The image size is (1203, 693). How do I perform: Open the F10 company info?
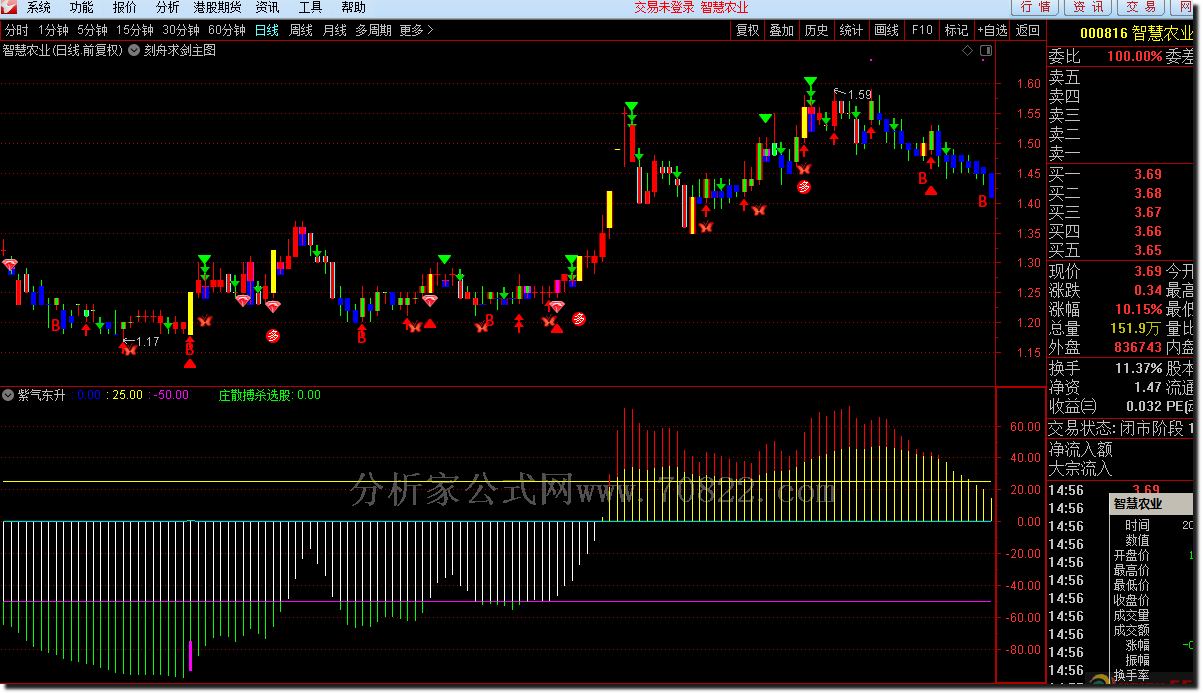[x=921, y=30]
